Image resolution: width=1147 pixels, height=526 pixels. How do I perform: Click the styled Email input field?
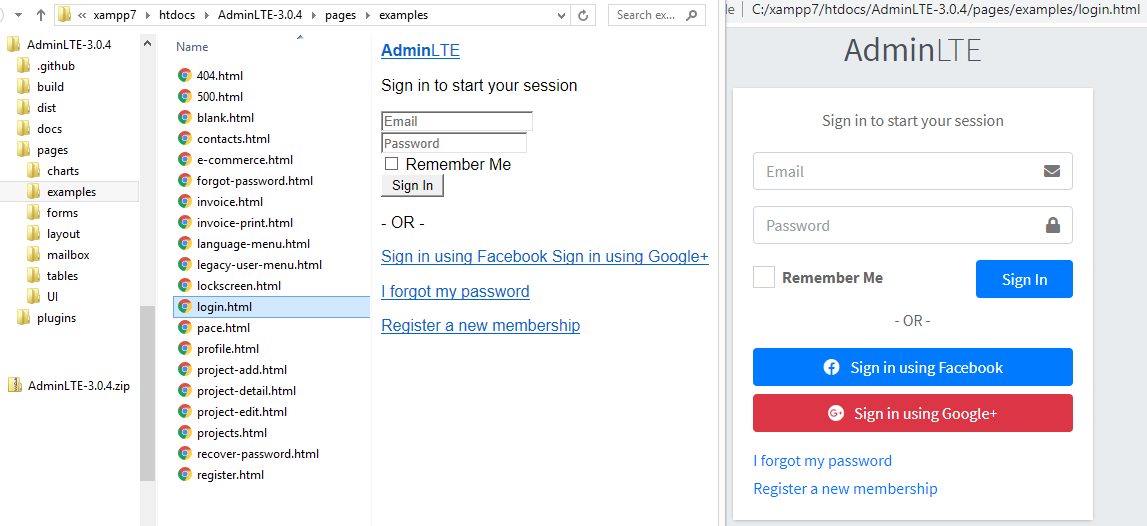[895, 171]
